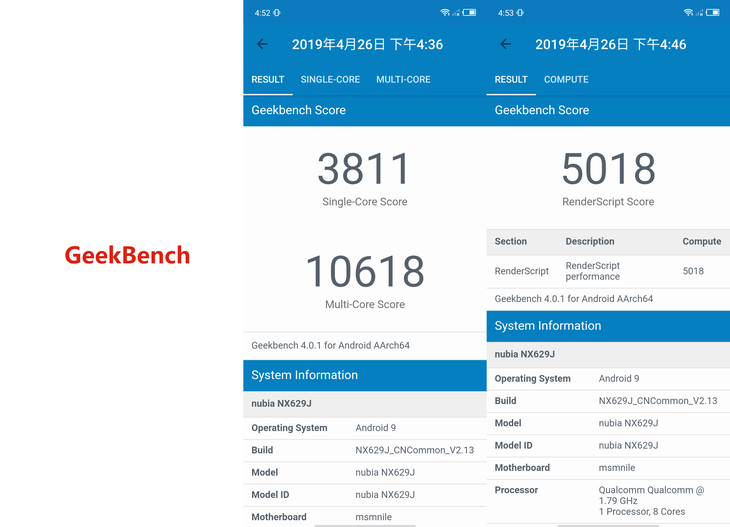The image size is (730, 527).
Task: Select RESULT tab in right screen
Action: click(x=511, y=80)
